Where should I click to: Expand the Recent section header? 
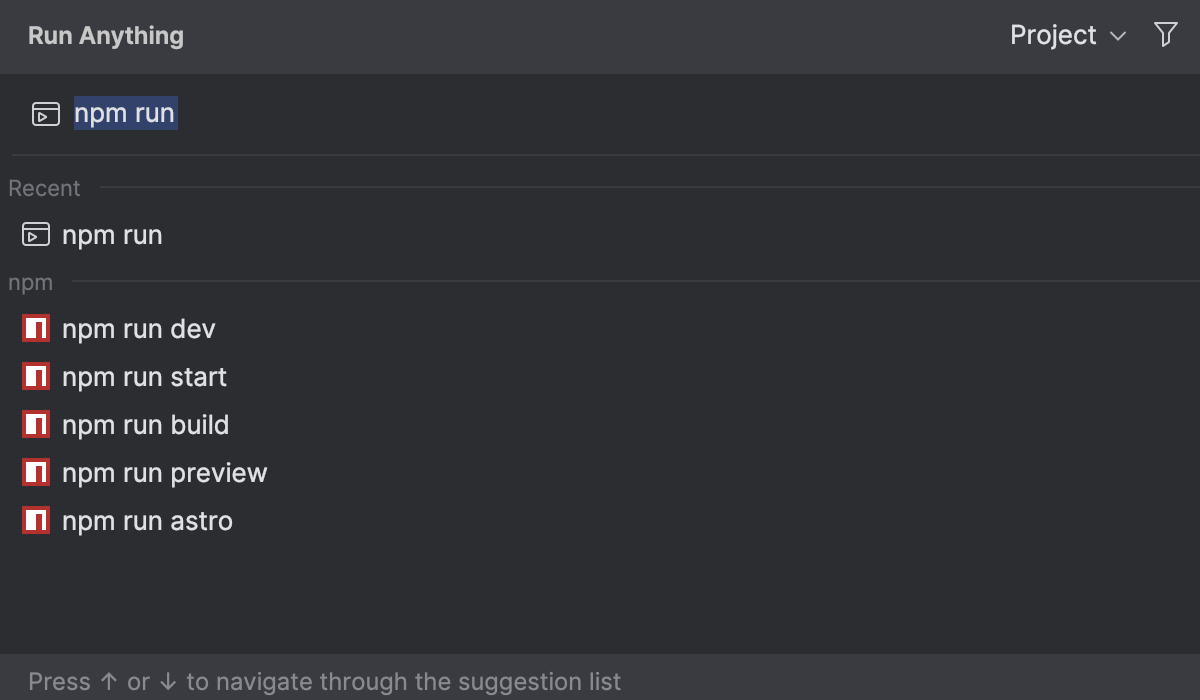tap(44, 188)
